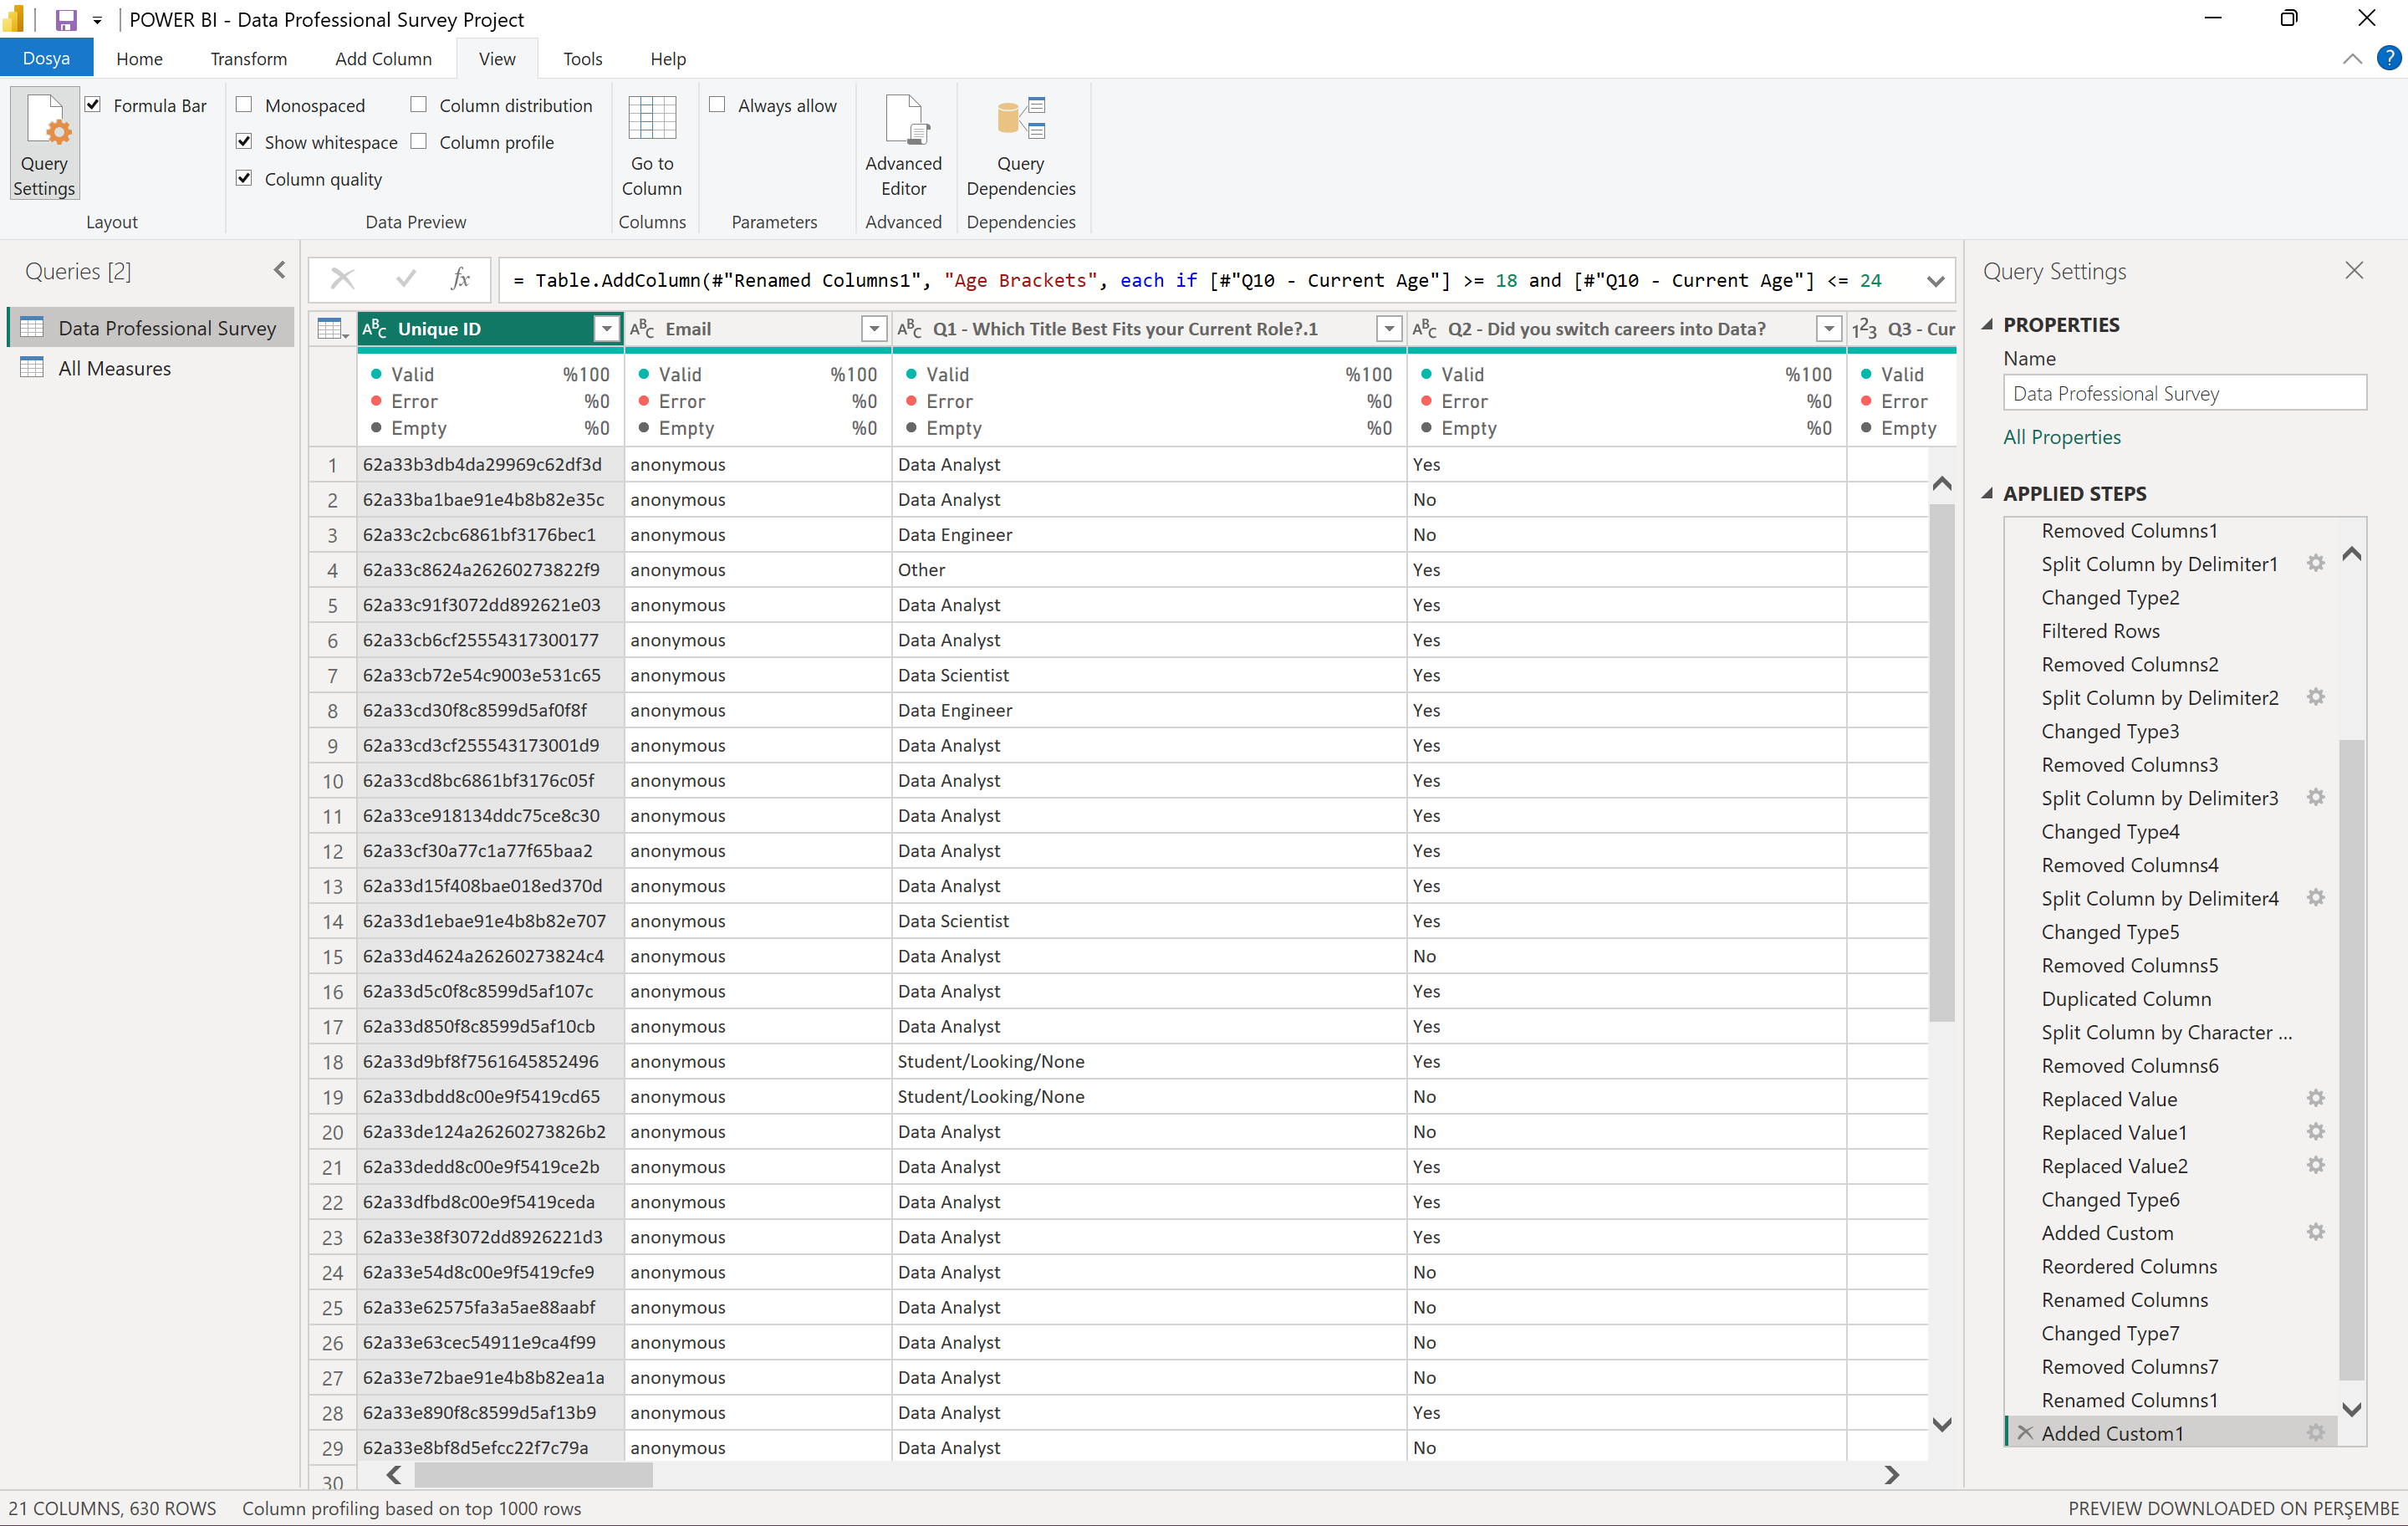Open gear settings for Split Column by Delimiter3
Screen dimensions: 2408x1526
point(2315,797)
